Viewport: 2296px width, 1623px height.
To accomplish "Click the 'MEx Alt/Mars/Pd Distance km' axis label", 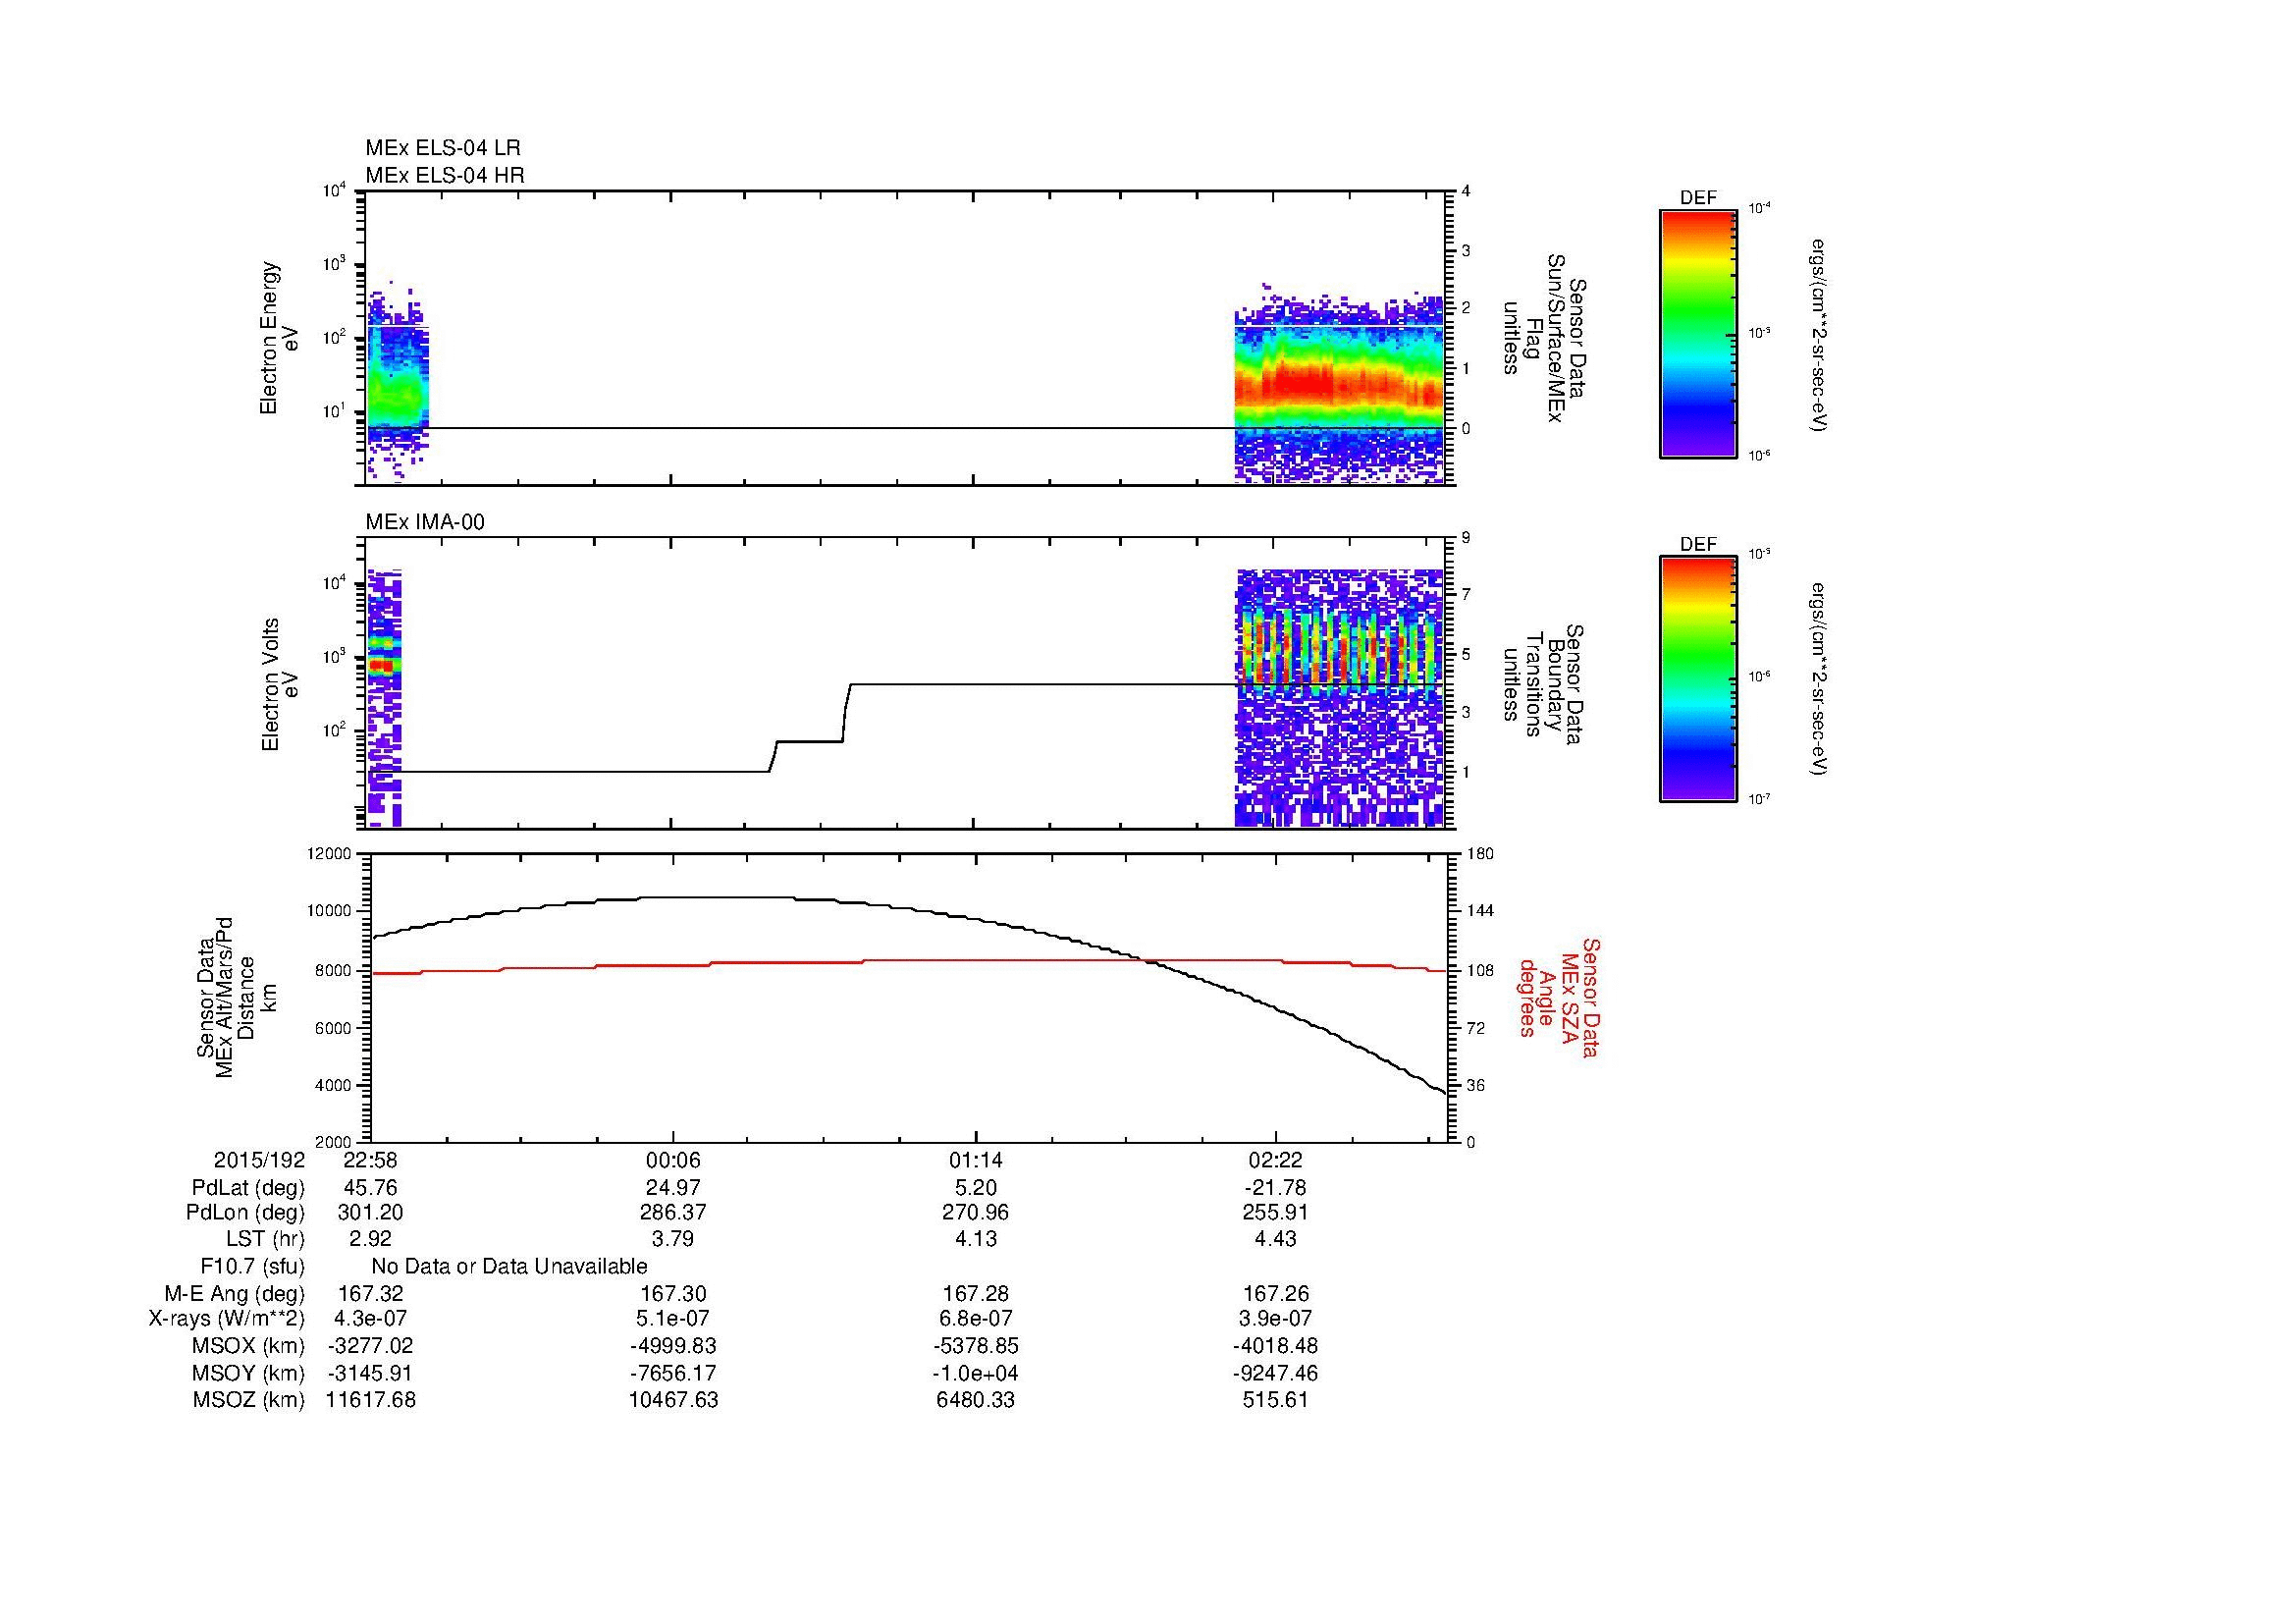I will point(236,997).
